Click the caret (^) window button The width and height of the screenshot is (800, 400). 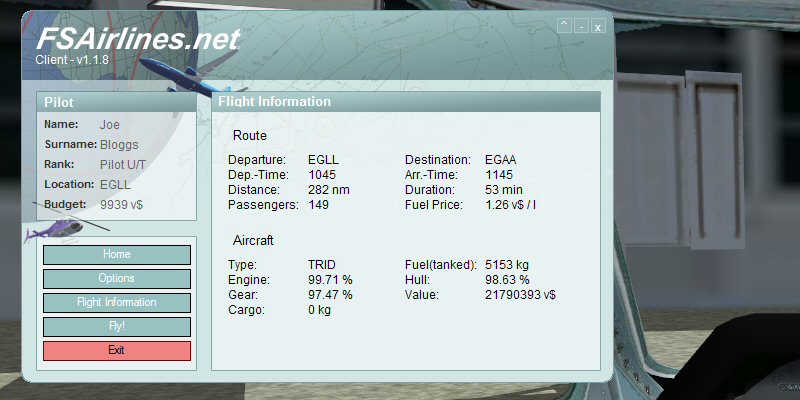(564, 26)
